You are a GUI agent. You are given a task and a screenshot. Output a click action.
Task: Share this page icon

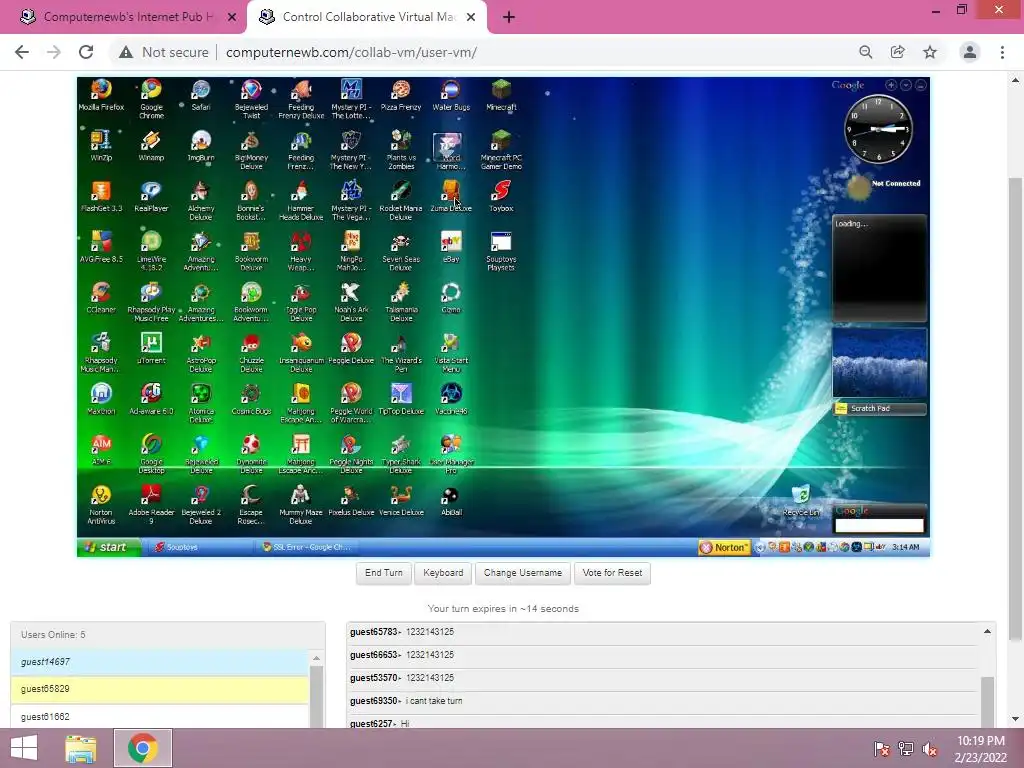pos(897,52)
